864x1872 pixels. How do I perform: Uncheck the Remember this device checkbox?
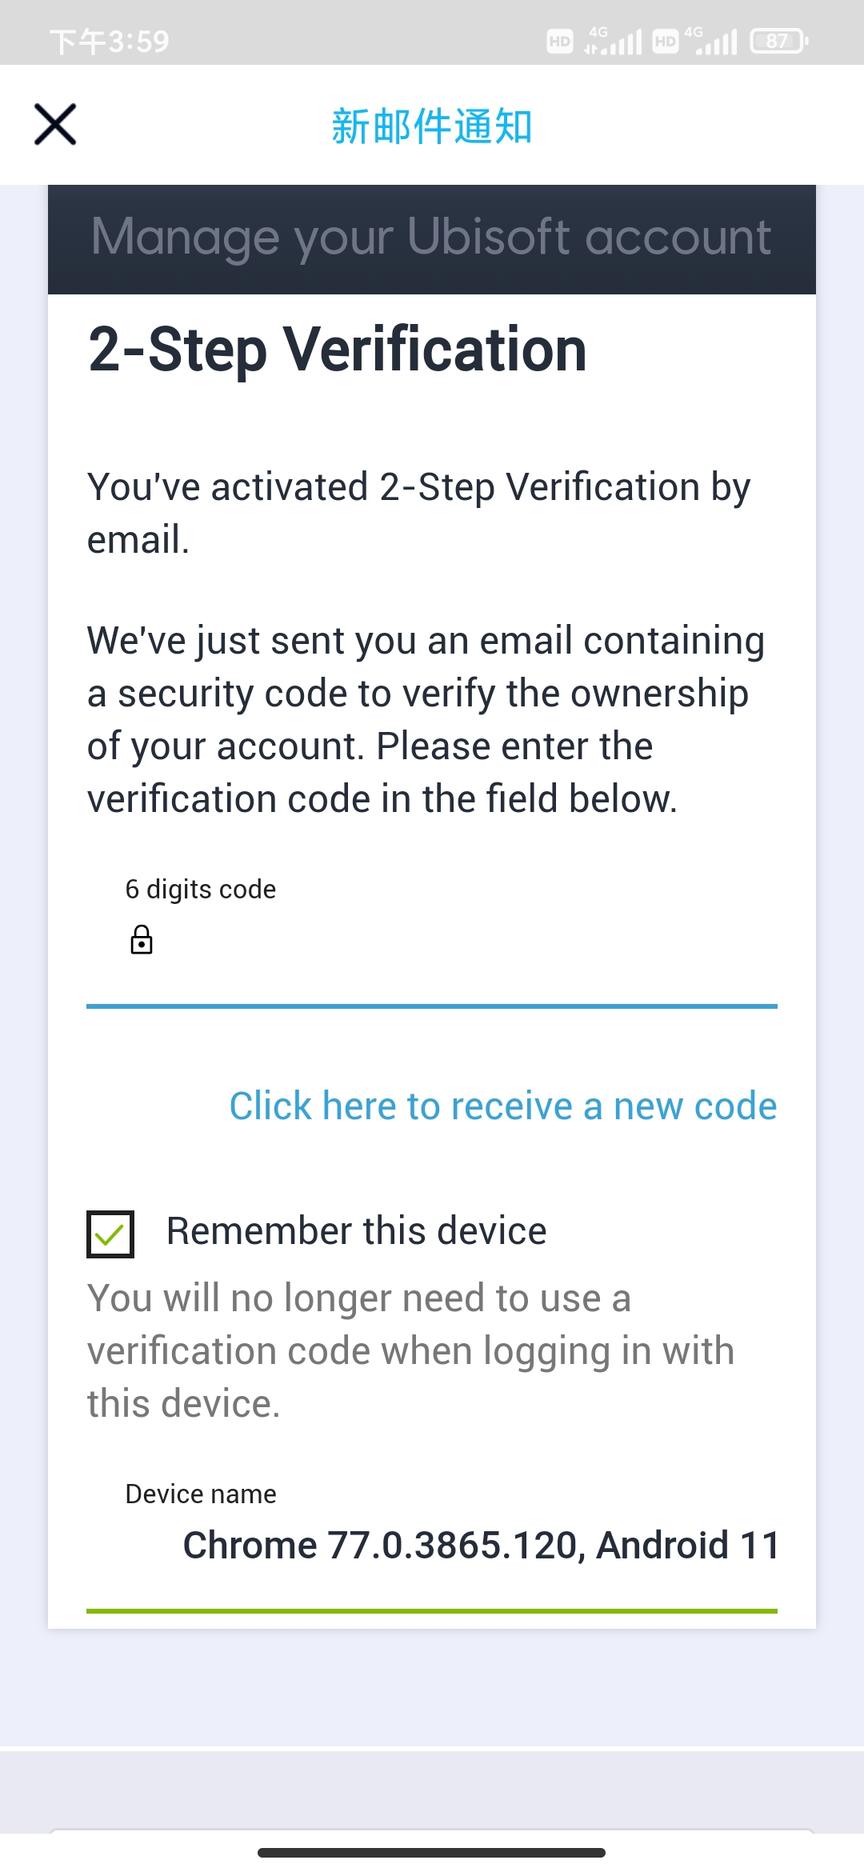click(110, 1233)
